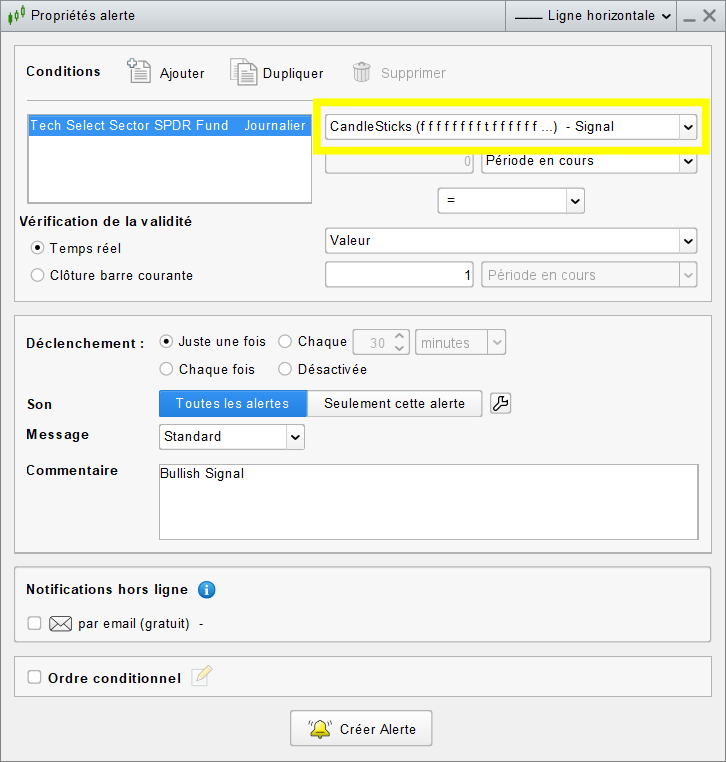Enable the par email notification checkbox

pos(35,623)
